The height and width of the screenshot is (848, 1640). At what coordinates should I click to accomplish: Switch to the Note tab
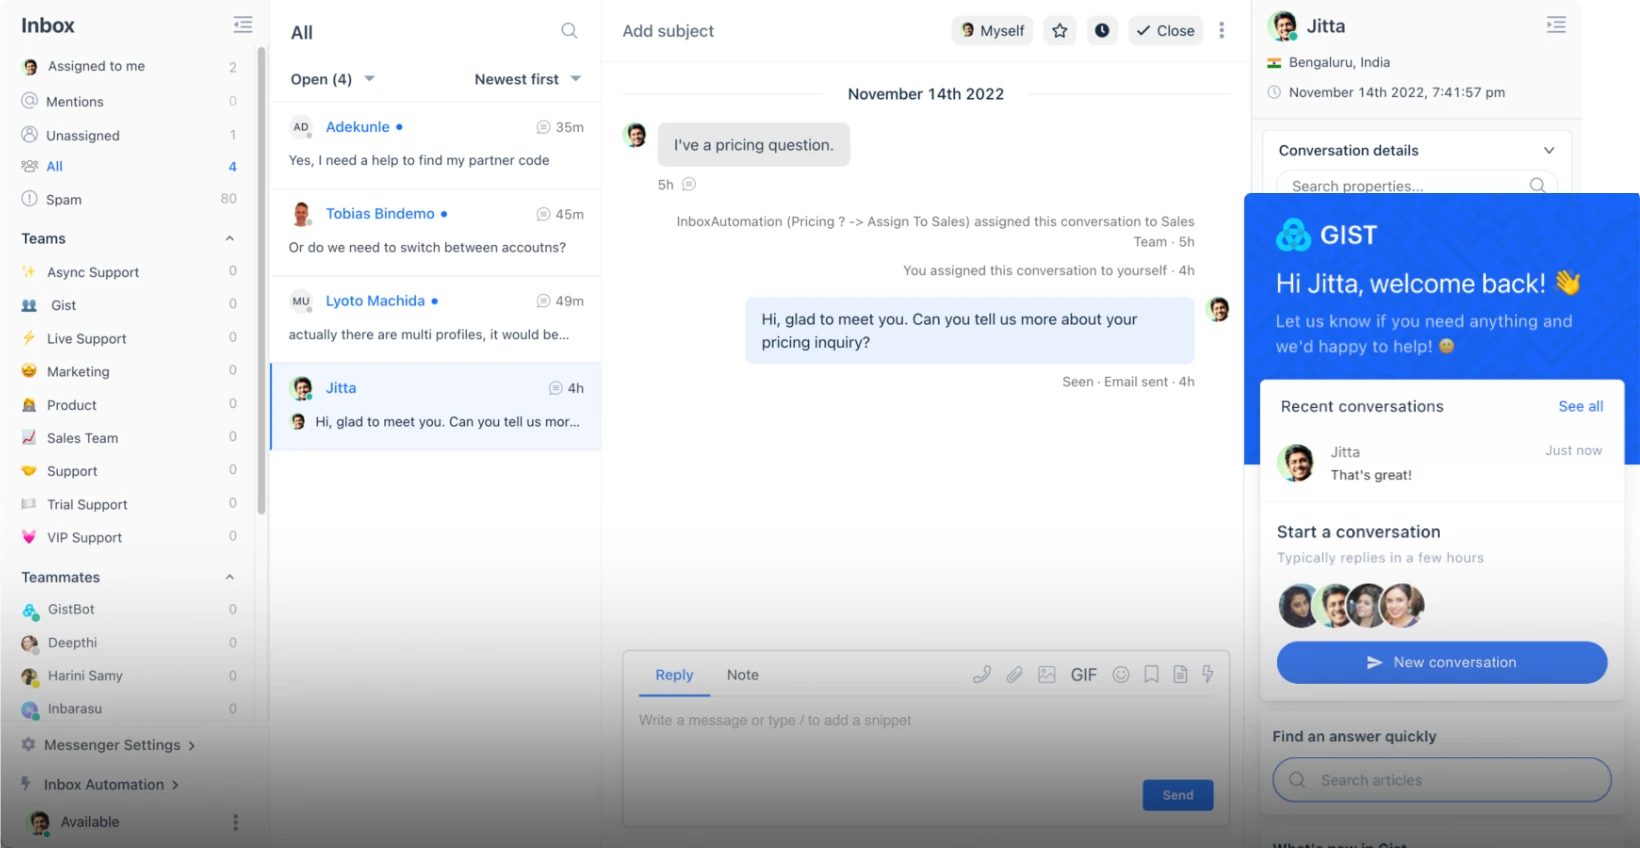pos(742,675)
